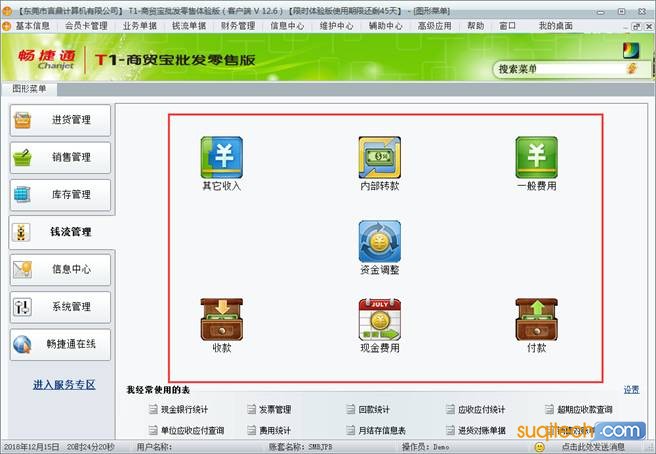Click the 进入服务专区 link

point(64,385)
